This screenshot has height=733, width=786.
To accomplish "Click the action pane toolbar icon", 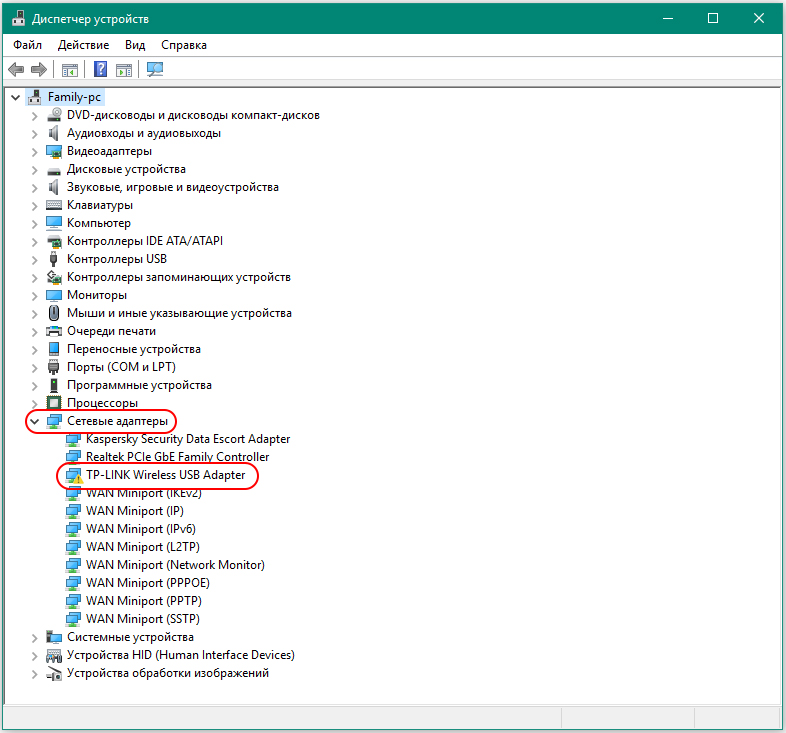I will click(124, 70).
